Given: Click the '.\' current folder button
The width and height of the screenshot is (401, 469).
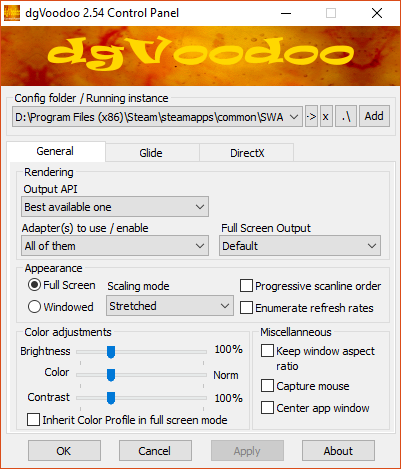Looking at the screenshot, I should pos(346,117).
